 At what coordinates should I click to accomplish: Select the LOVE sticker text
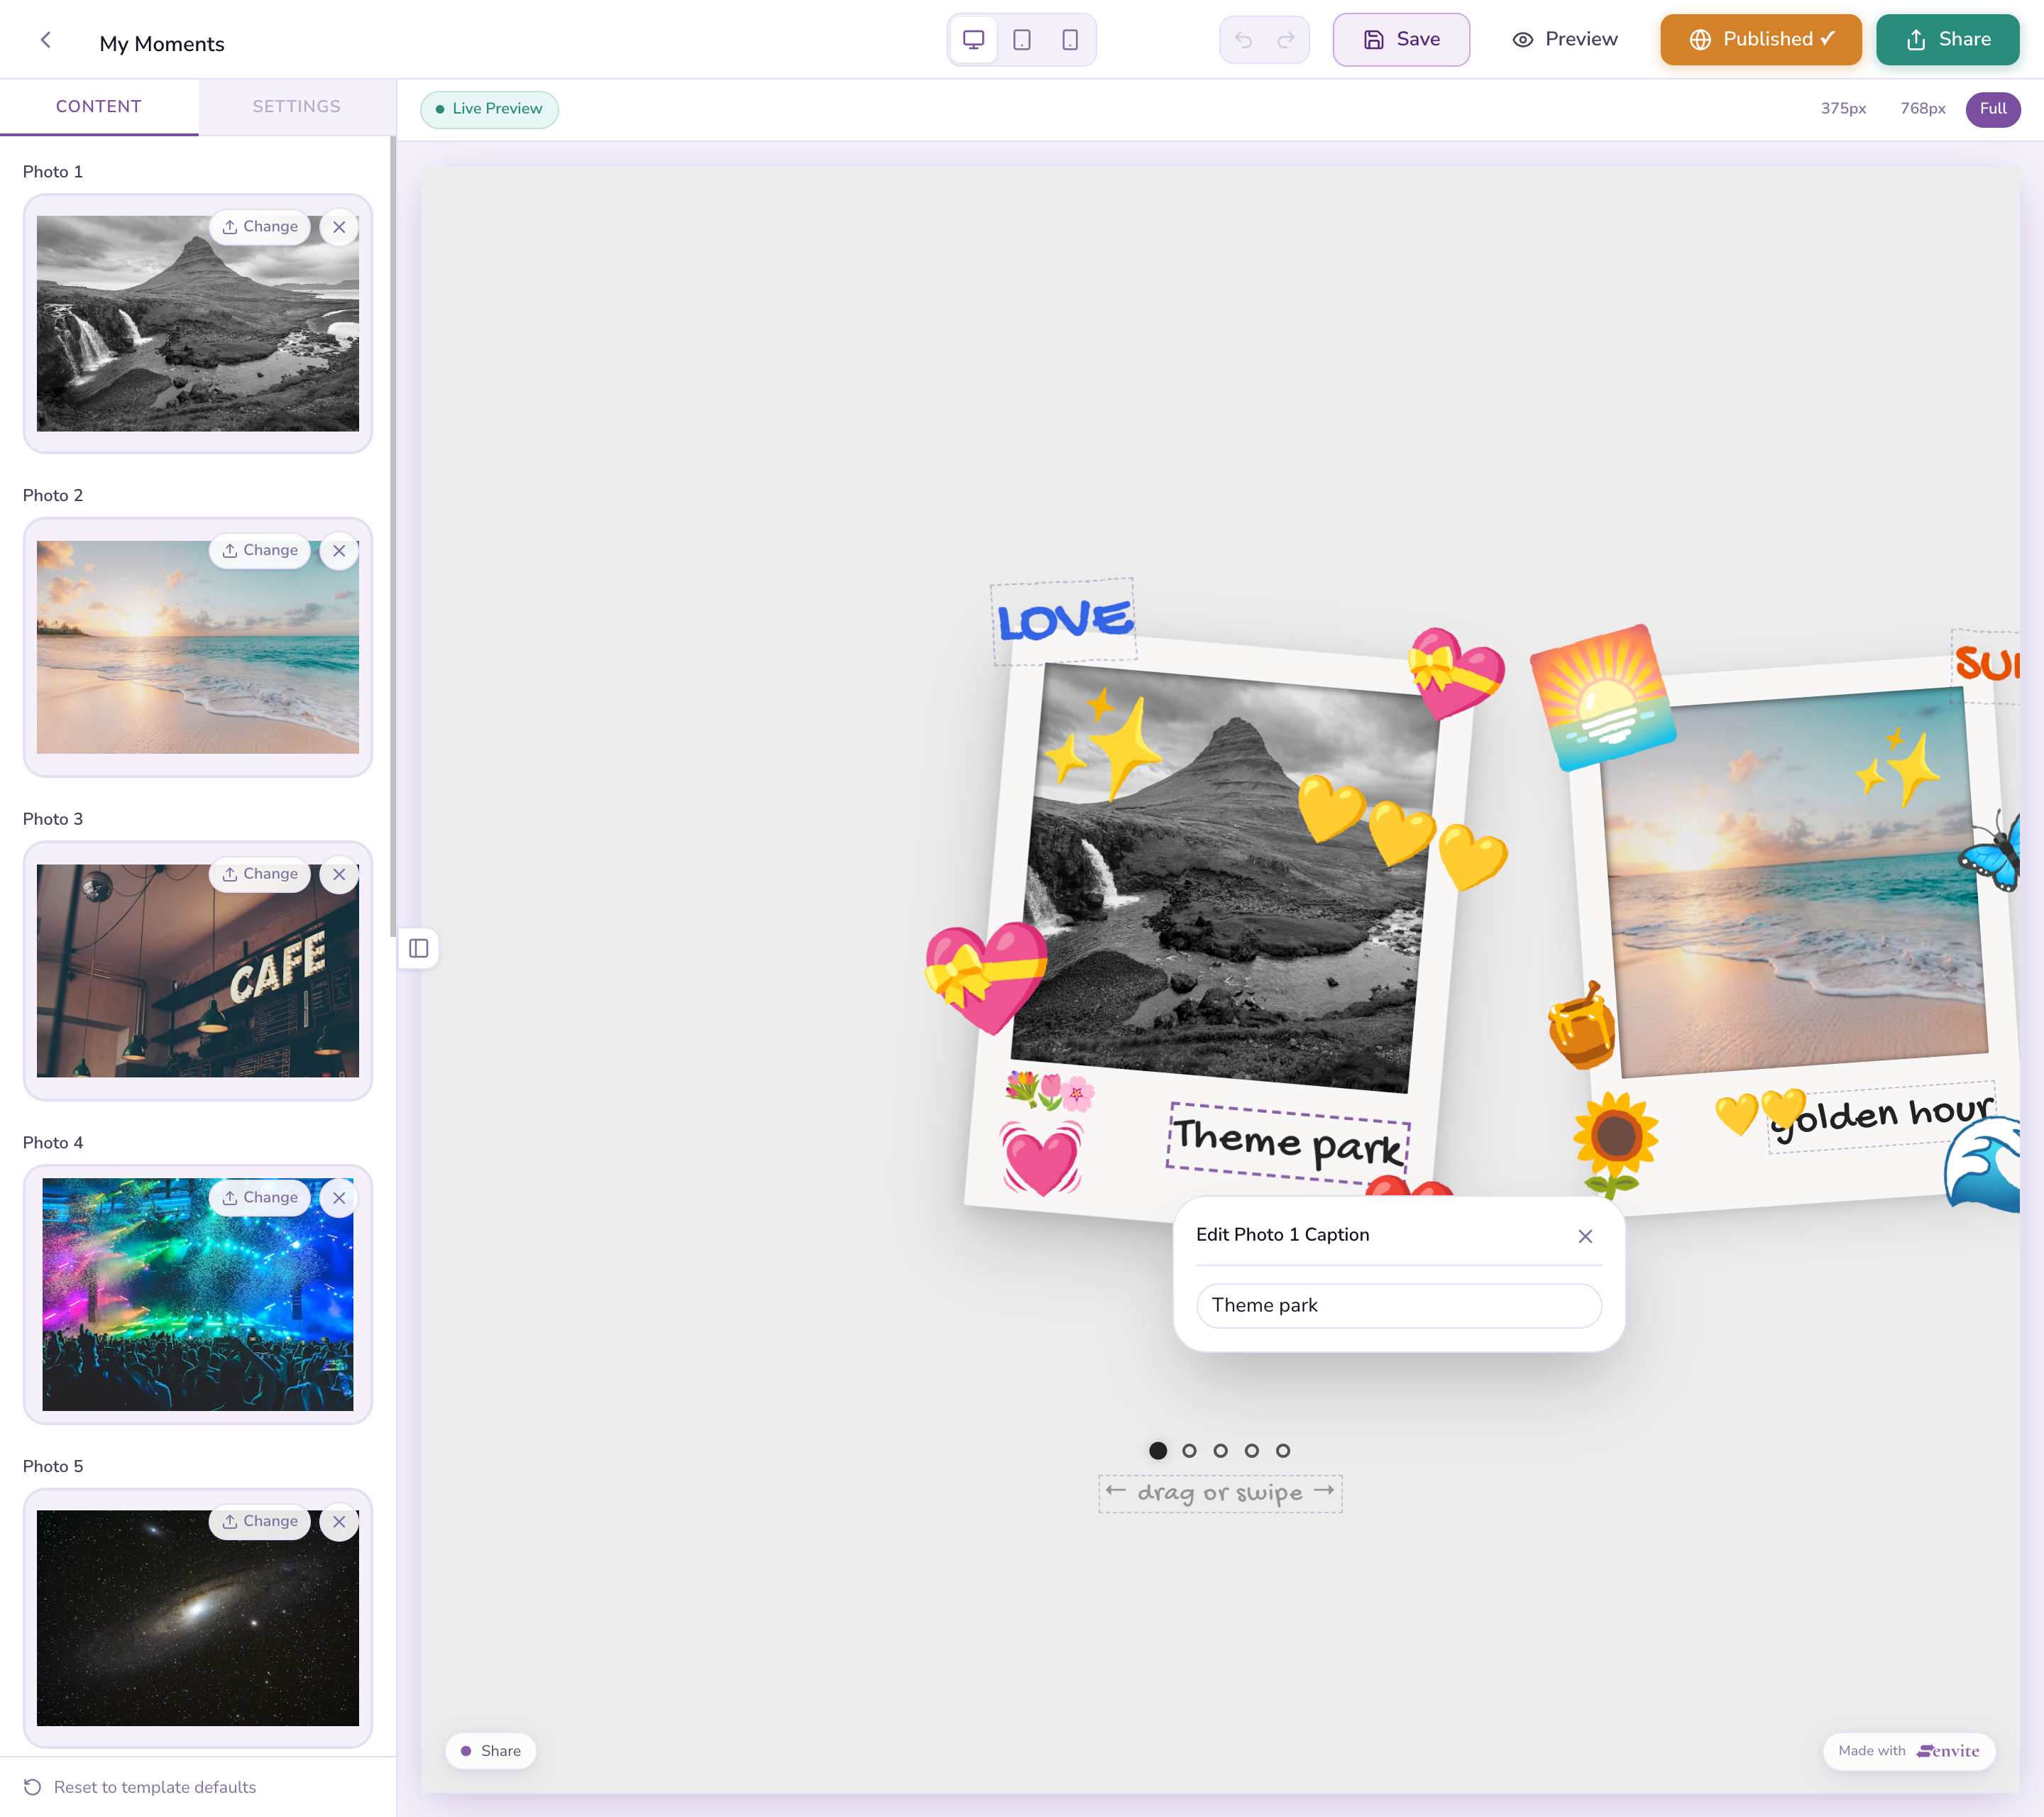click(1064, 621)
